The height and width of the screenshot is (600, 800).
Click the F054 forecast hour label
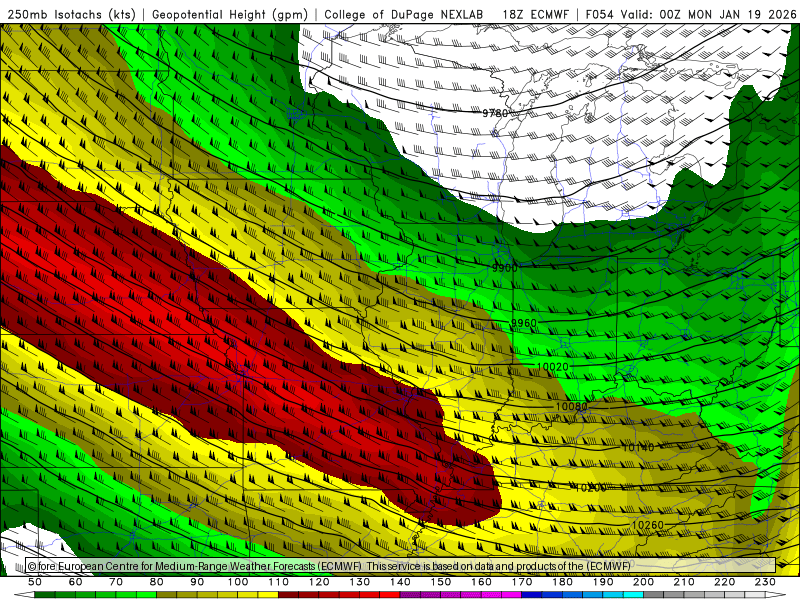coord(599,14)
